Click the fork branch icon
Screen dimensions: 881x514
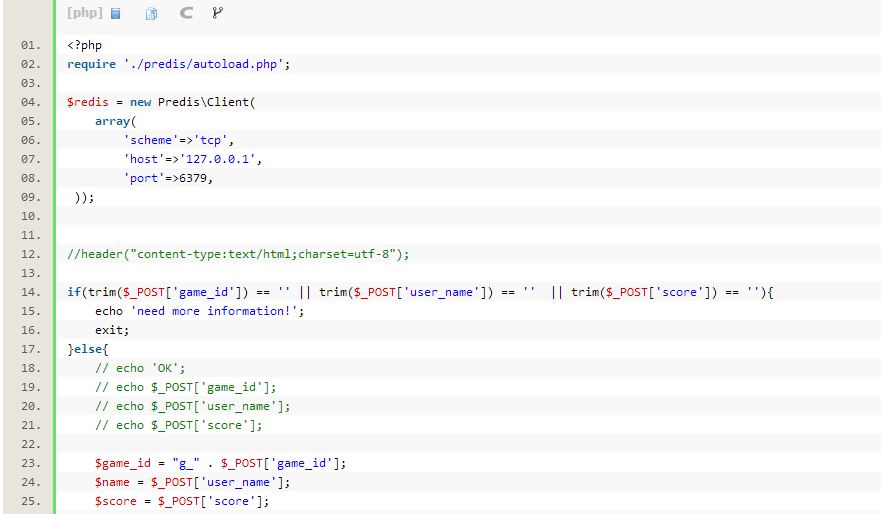click(218, 14)
